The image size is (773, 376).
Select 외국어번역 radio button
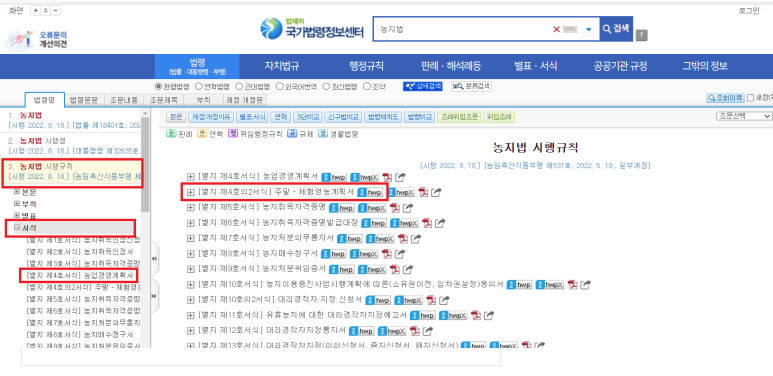279,86
